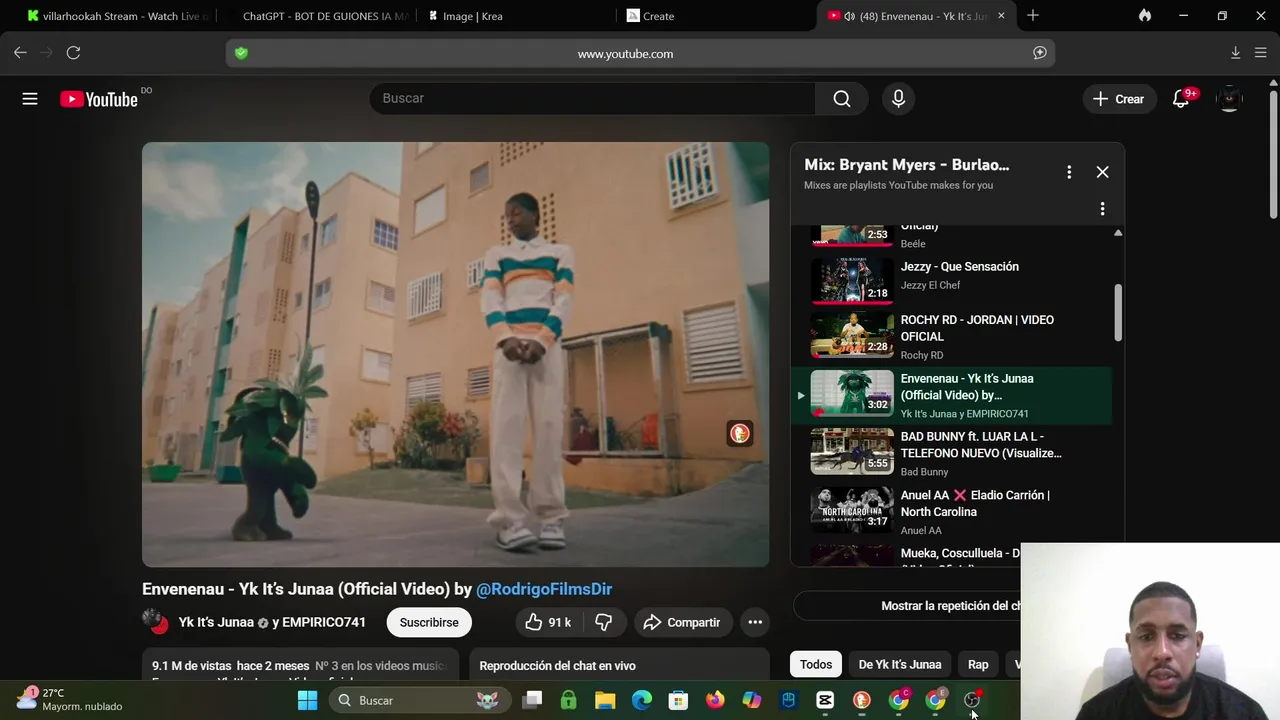Click the fire burn-data button
1280x720 pixels.
click(x=1145, y=16)
